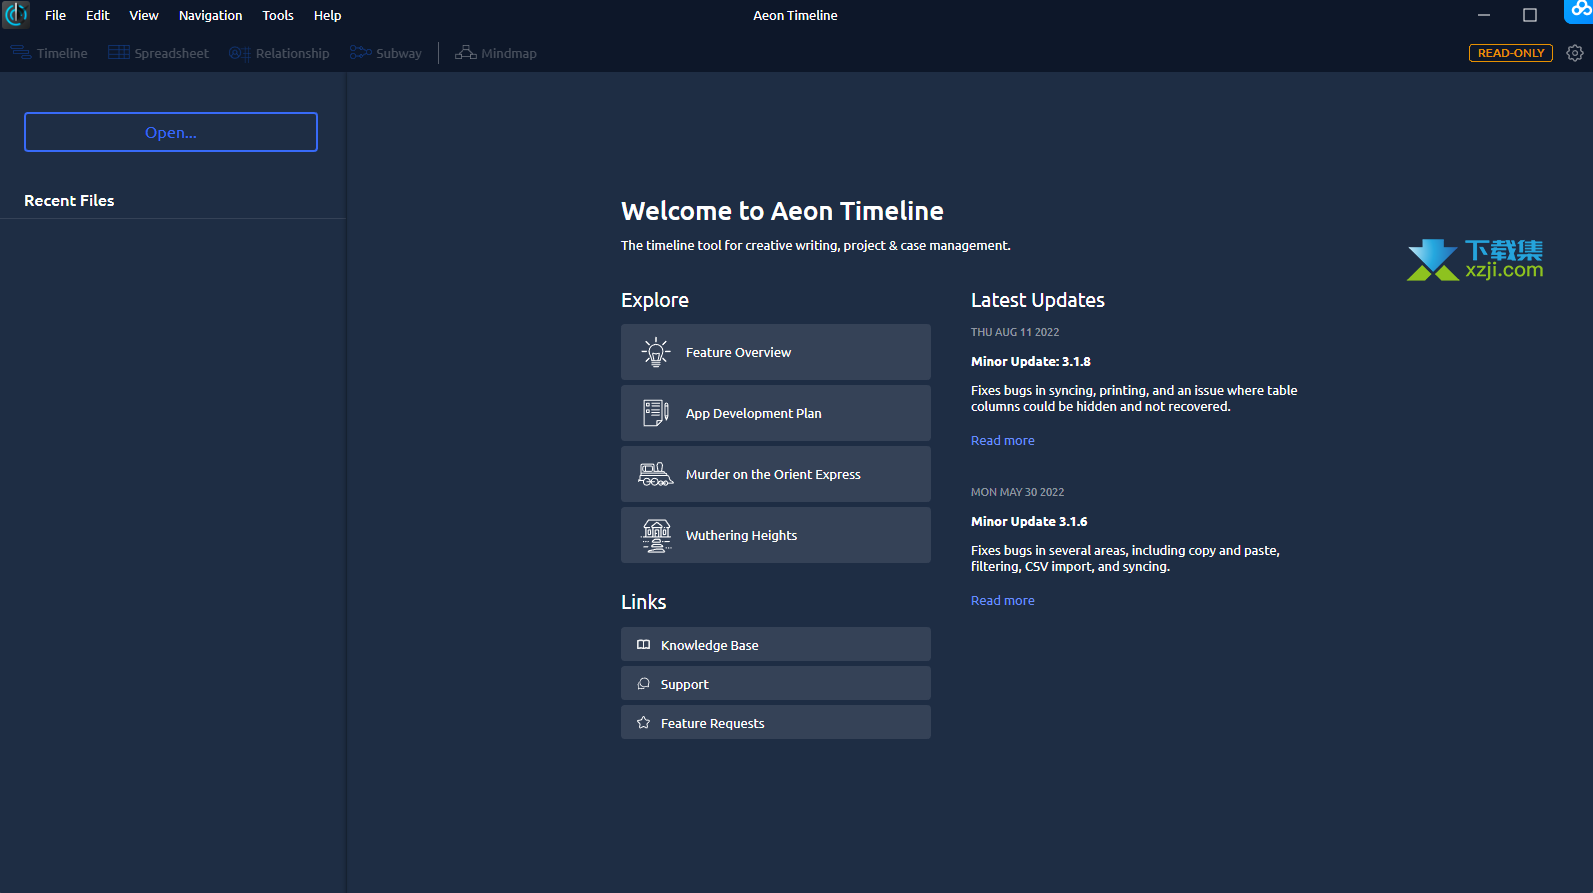Open the Navigation menu
The image size is (1593, 893).
[x=210, y=15]
